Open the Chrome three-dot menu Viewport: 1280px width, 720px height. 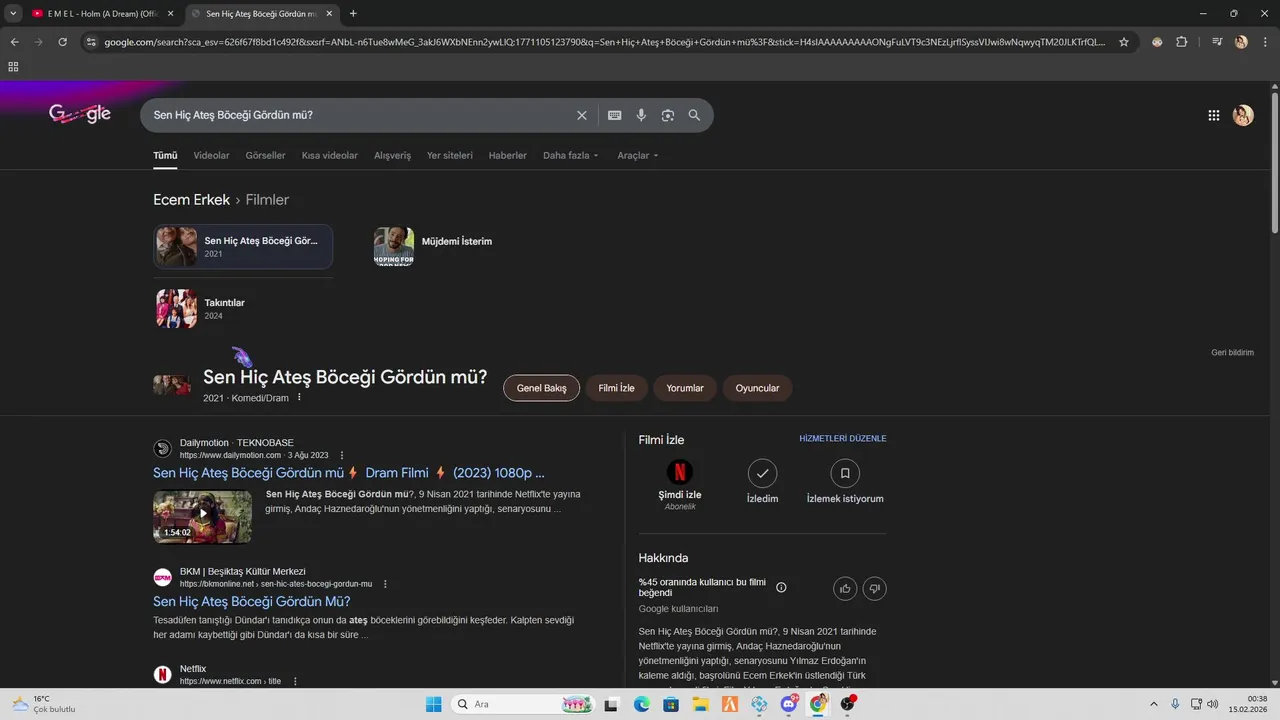pos(1265,42)
